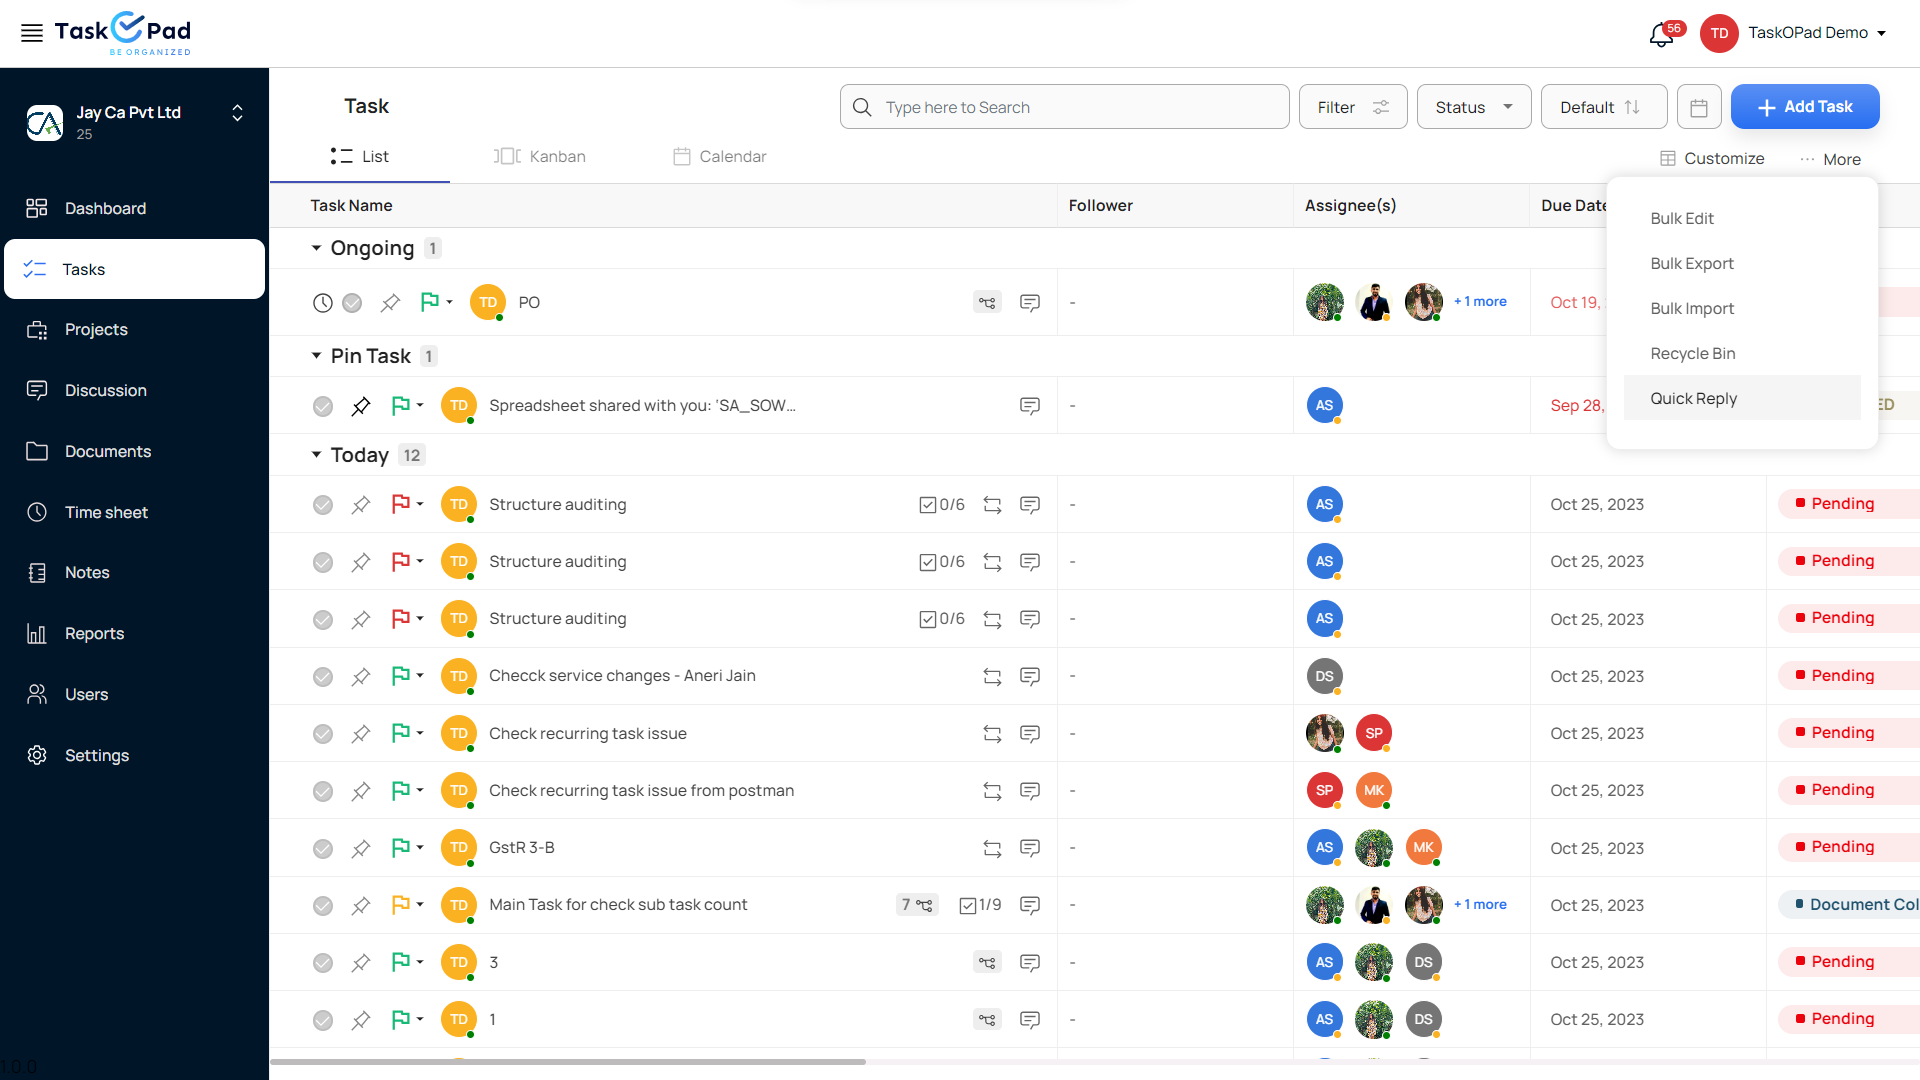Open the notifications bell icon

(x=1661, y=35)
